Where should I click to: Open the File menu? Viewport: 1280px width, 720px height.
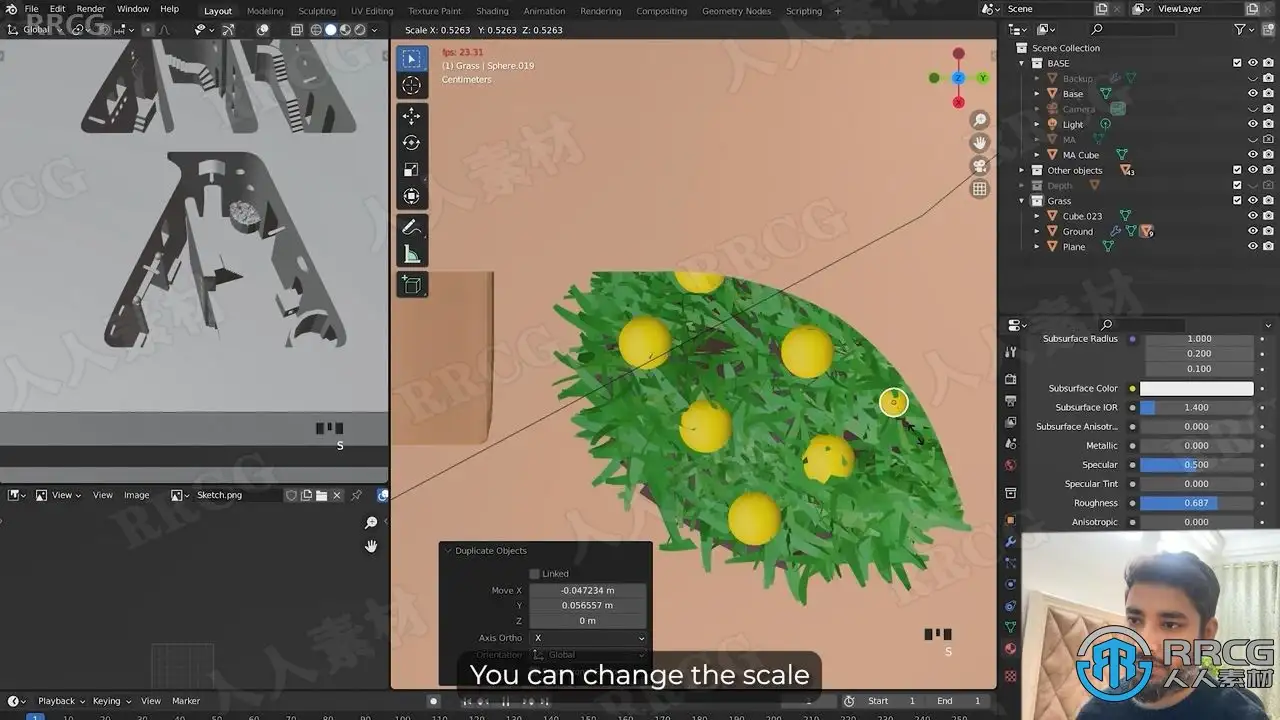point(31,9)
